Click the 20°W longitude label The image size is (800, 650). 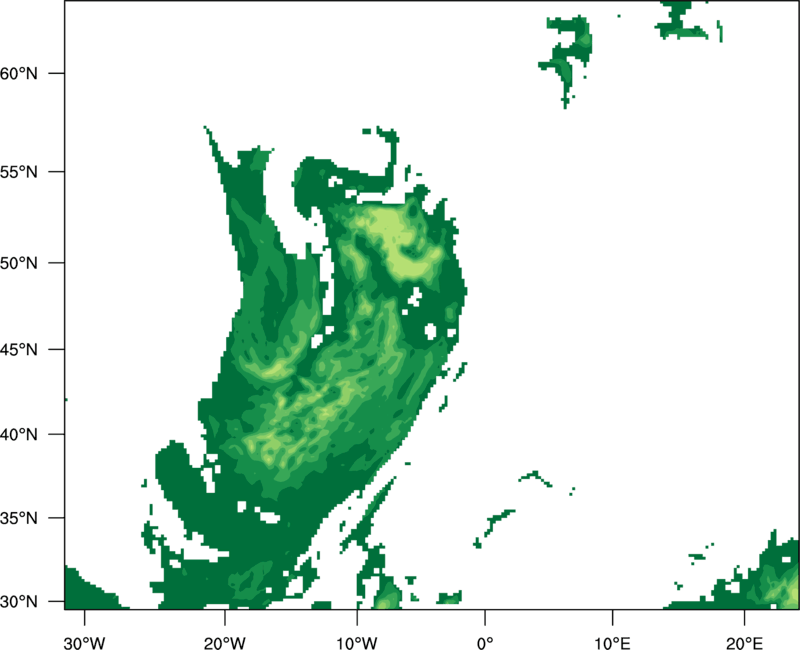[225, 643]
